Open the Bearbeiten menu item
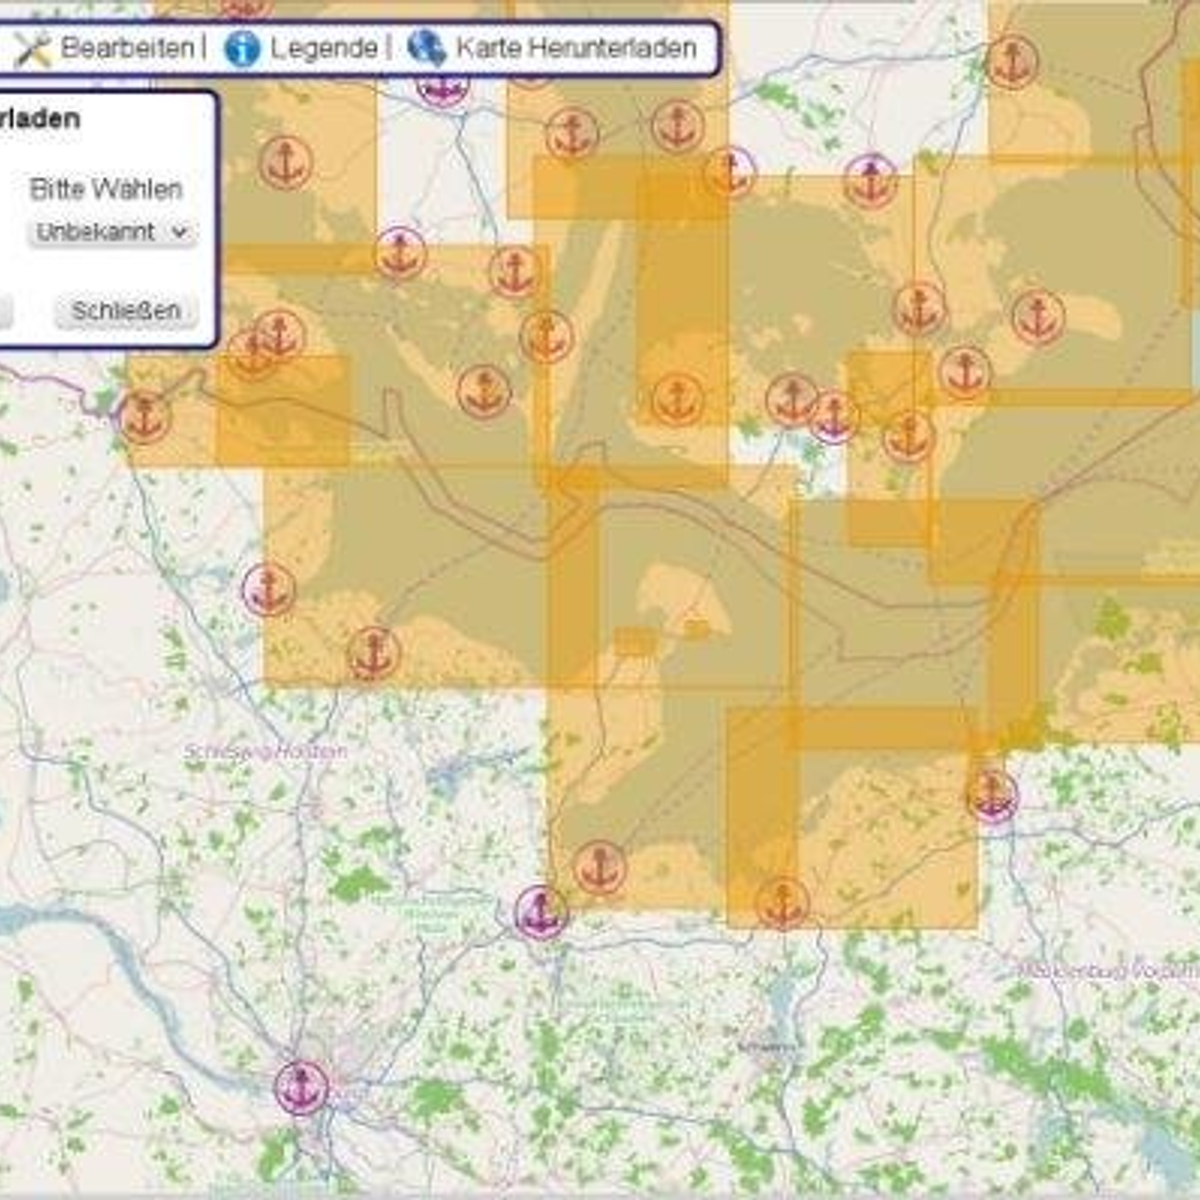 click(127, 47)
